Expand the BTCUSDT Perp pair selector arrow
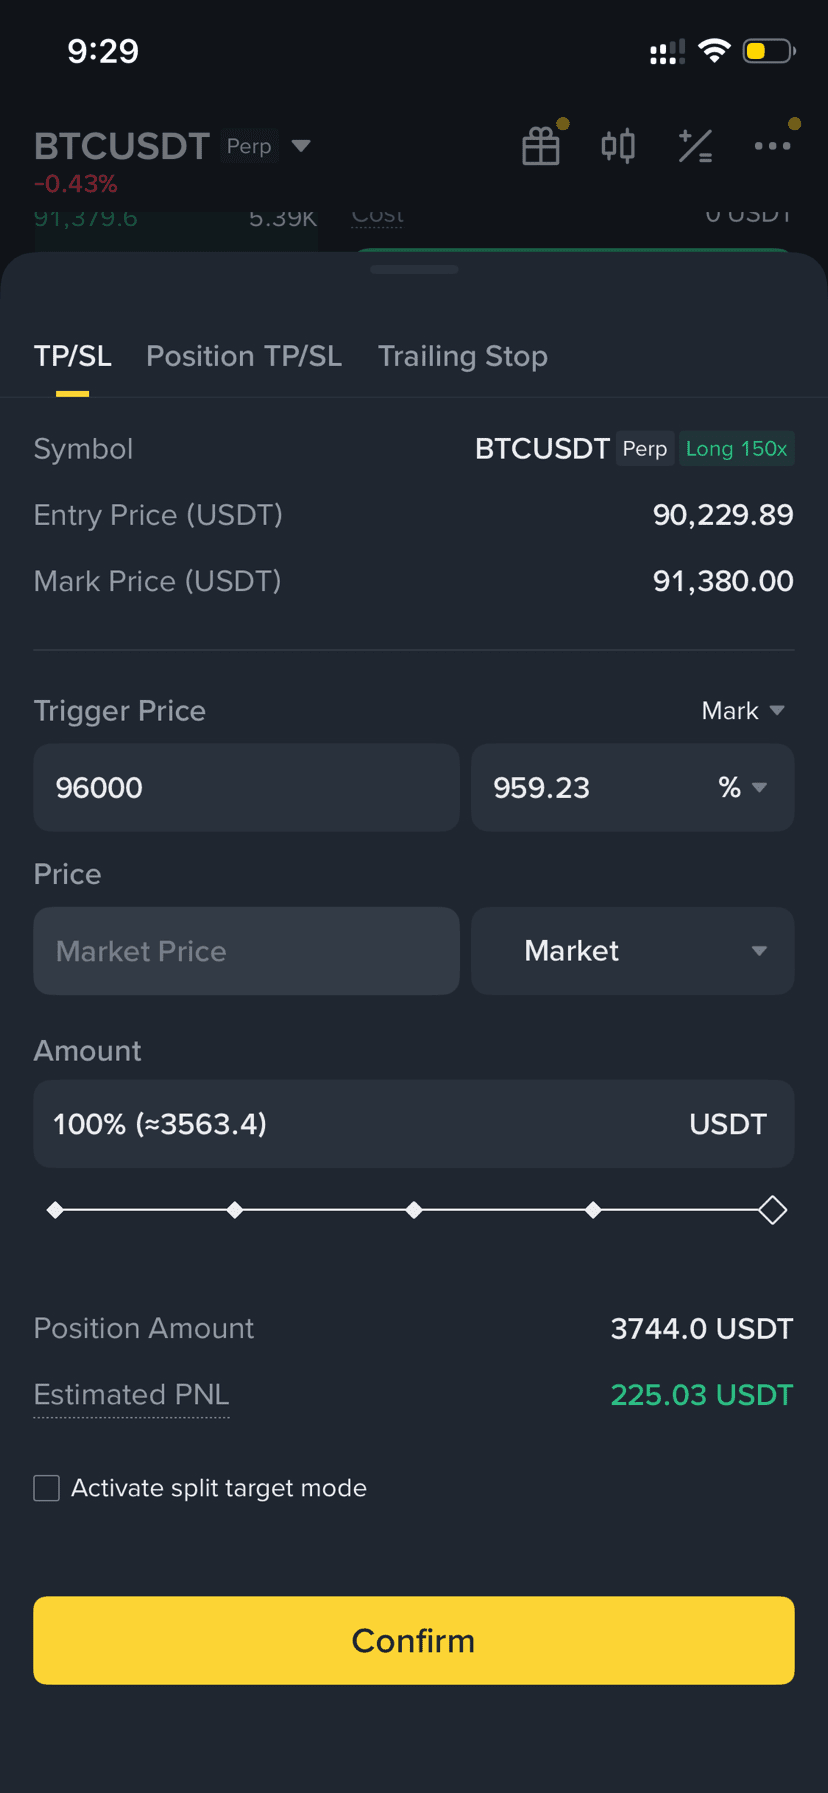This screenshot has height=1793, width=828. [x=301, y=146]
